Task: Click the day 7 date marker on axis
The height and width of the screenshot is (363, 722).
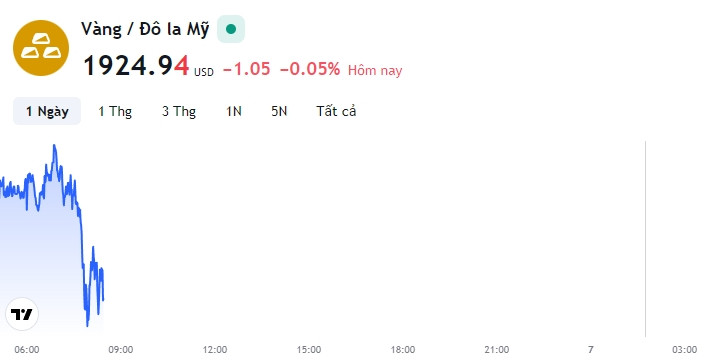Action: click(591, 350)
